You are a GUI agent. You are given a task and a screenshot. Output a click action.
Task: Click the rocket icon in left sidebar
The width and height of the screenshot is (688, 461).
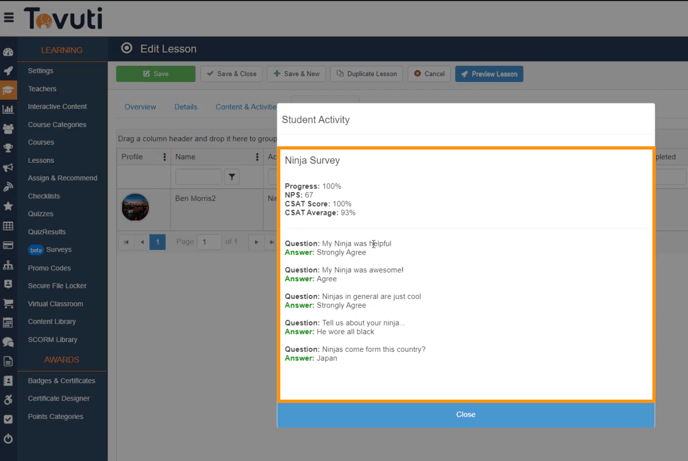click(9, 71)
